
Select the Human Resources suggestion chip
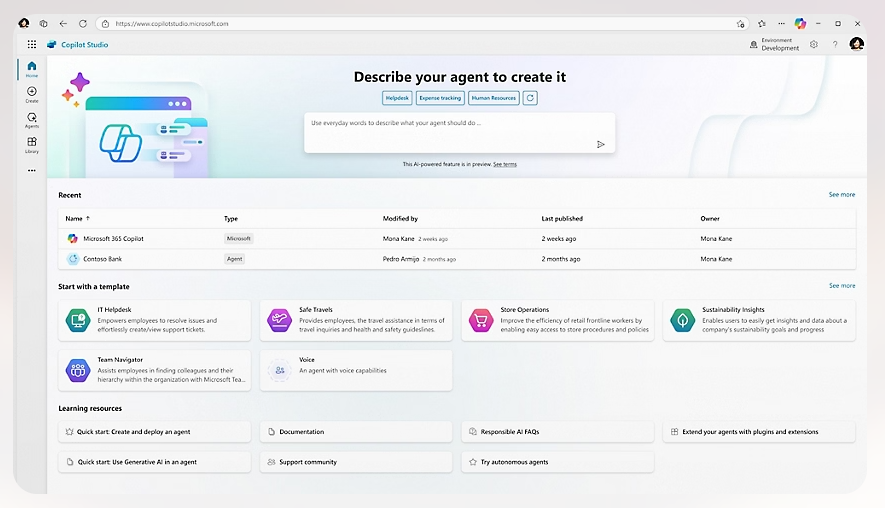(x=494, y=98)
